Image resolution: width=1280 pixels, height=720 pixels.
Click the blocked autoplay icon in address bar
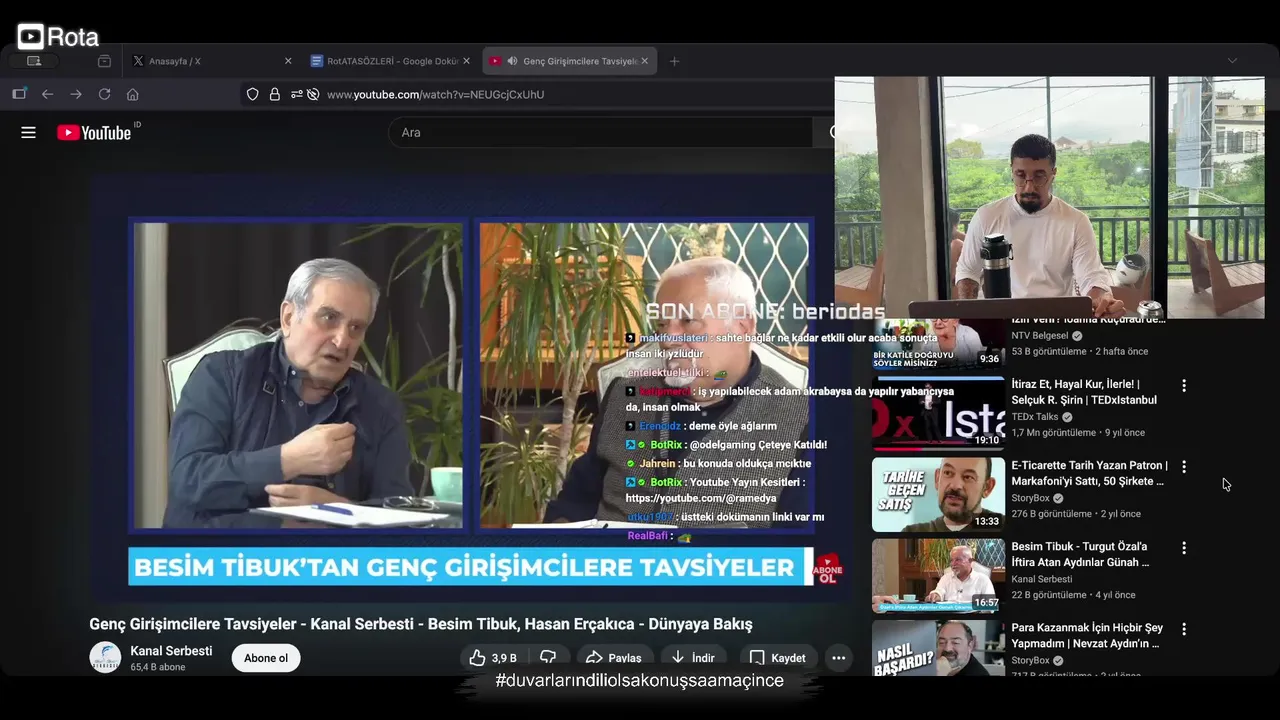[313, 94]
